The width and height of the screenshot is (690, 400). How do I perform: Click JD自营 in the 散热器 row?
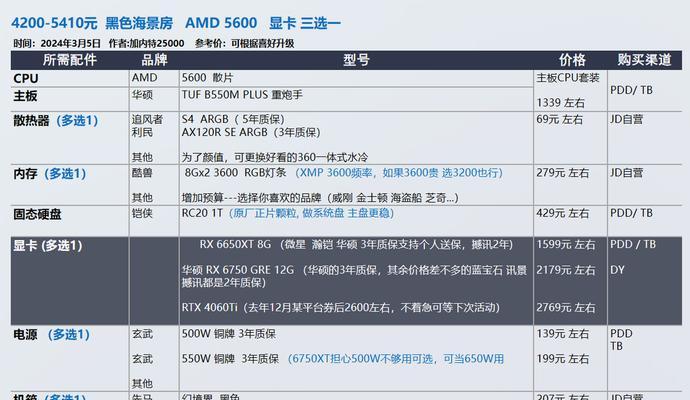click(x=627, y=120)
